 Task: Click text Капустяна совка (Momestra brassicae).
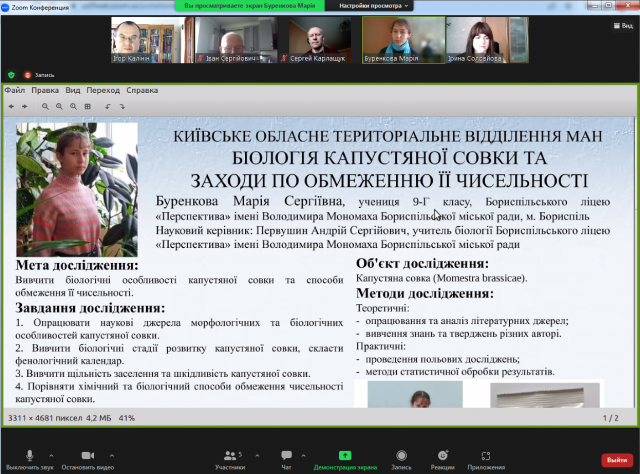442,278
